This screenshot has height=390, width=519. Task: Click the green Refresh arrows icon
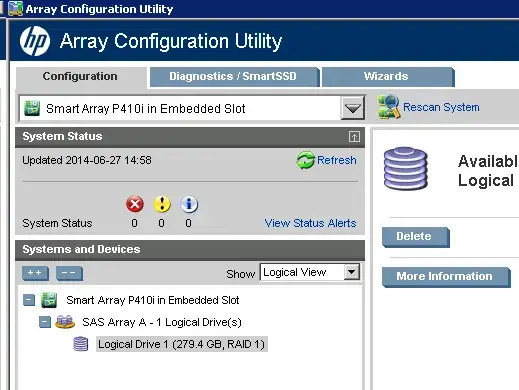[x=305, y=160]
